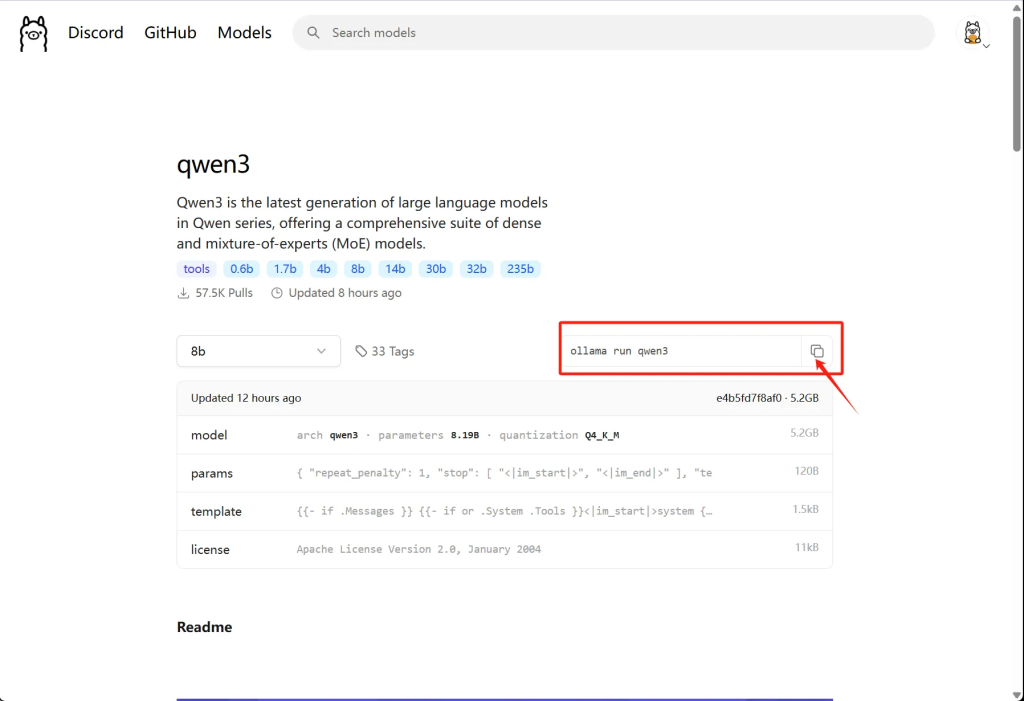Click the Updated 12 hours ago text
1024x701 pixels.
246,398
